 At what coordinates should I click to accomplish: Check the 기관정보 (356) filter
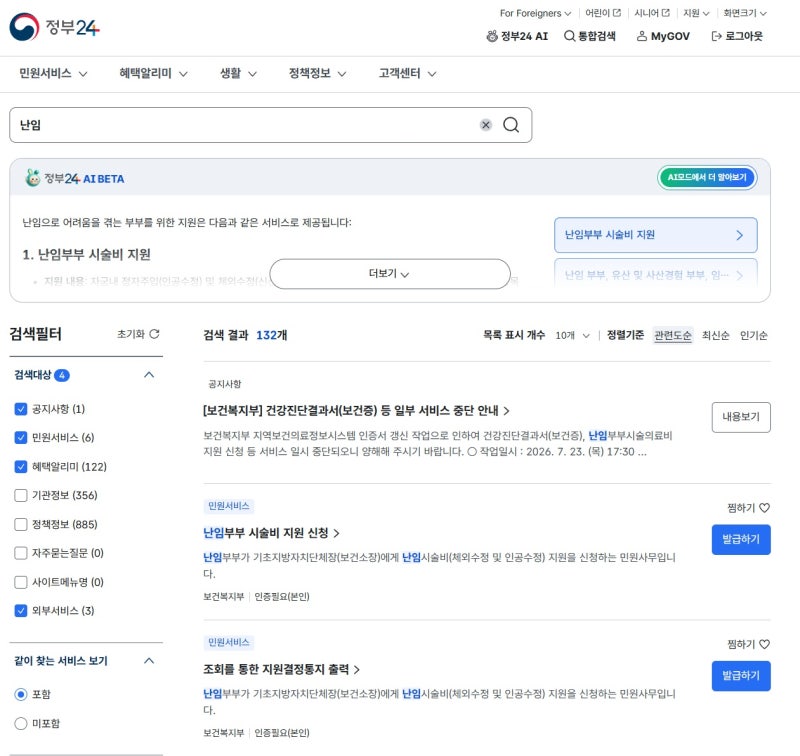point(21,495)
